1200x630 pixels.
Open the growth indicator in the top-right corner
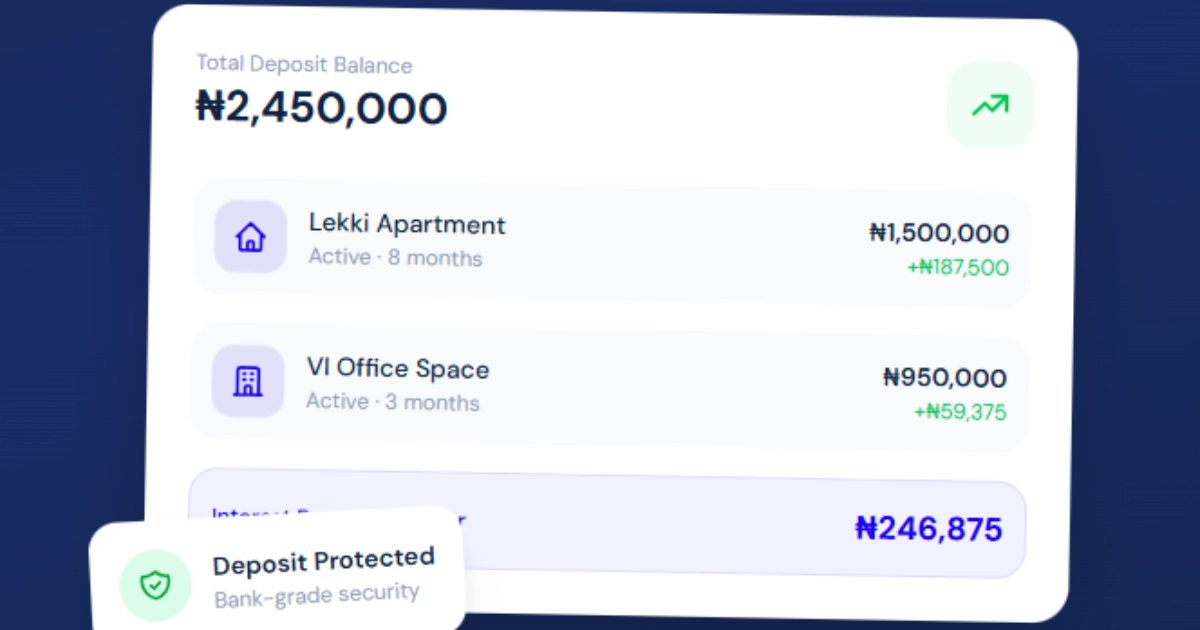[990, 105]
